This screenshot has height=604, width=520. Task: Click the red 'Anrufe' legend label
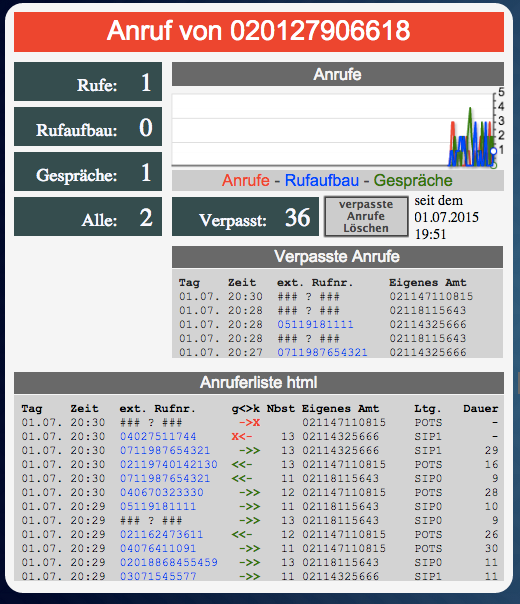click(246, 180)
